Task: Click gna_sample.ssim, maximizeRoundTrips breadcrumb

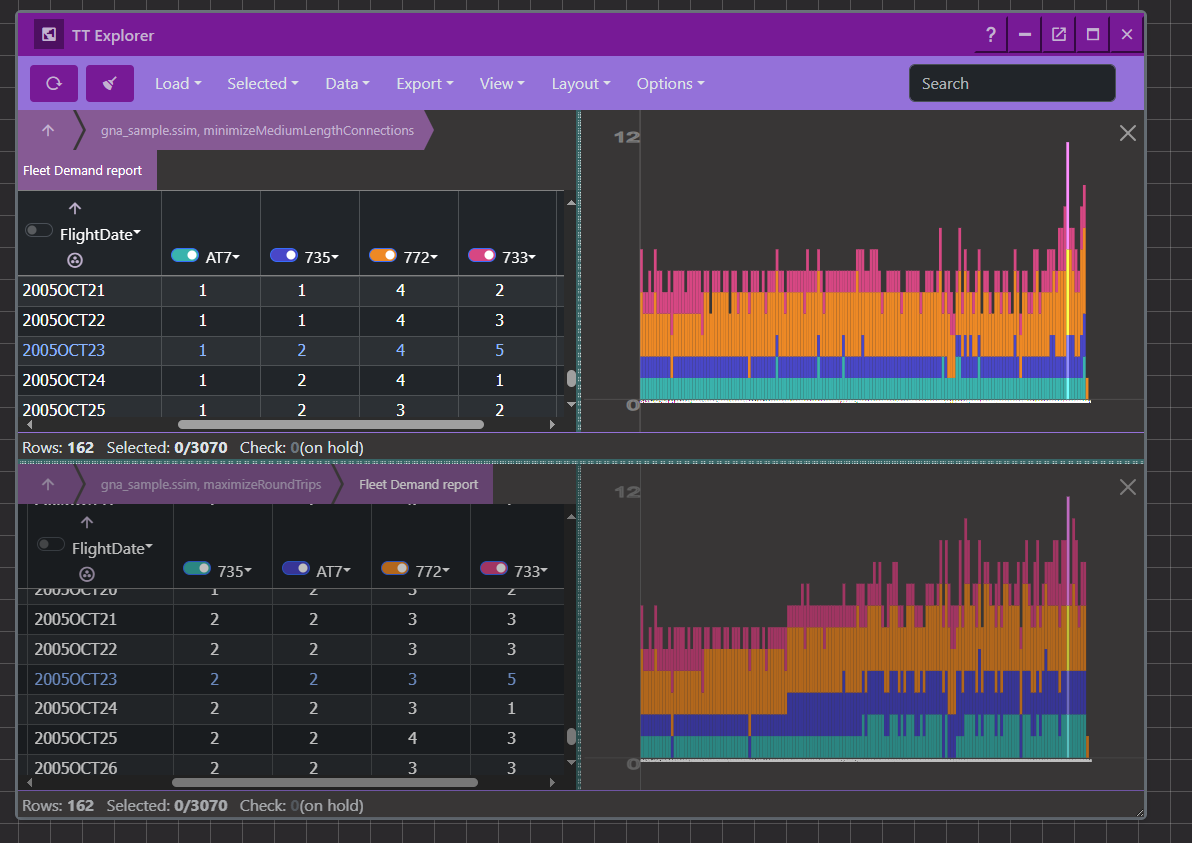Action: click(x=211, y=485)
